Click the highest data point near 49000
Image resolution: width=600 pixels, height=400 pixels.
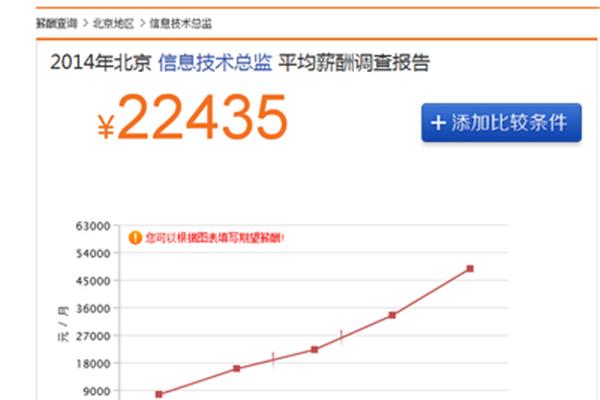470,269
